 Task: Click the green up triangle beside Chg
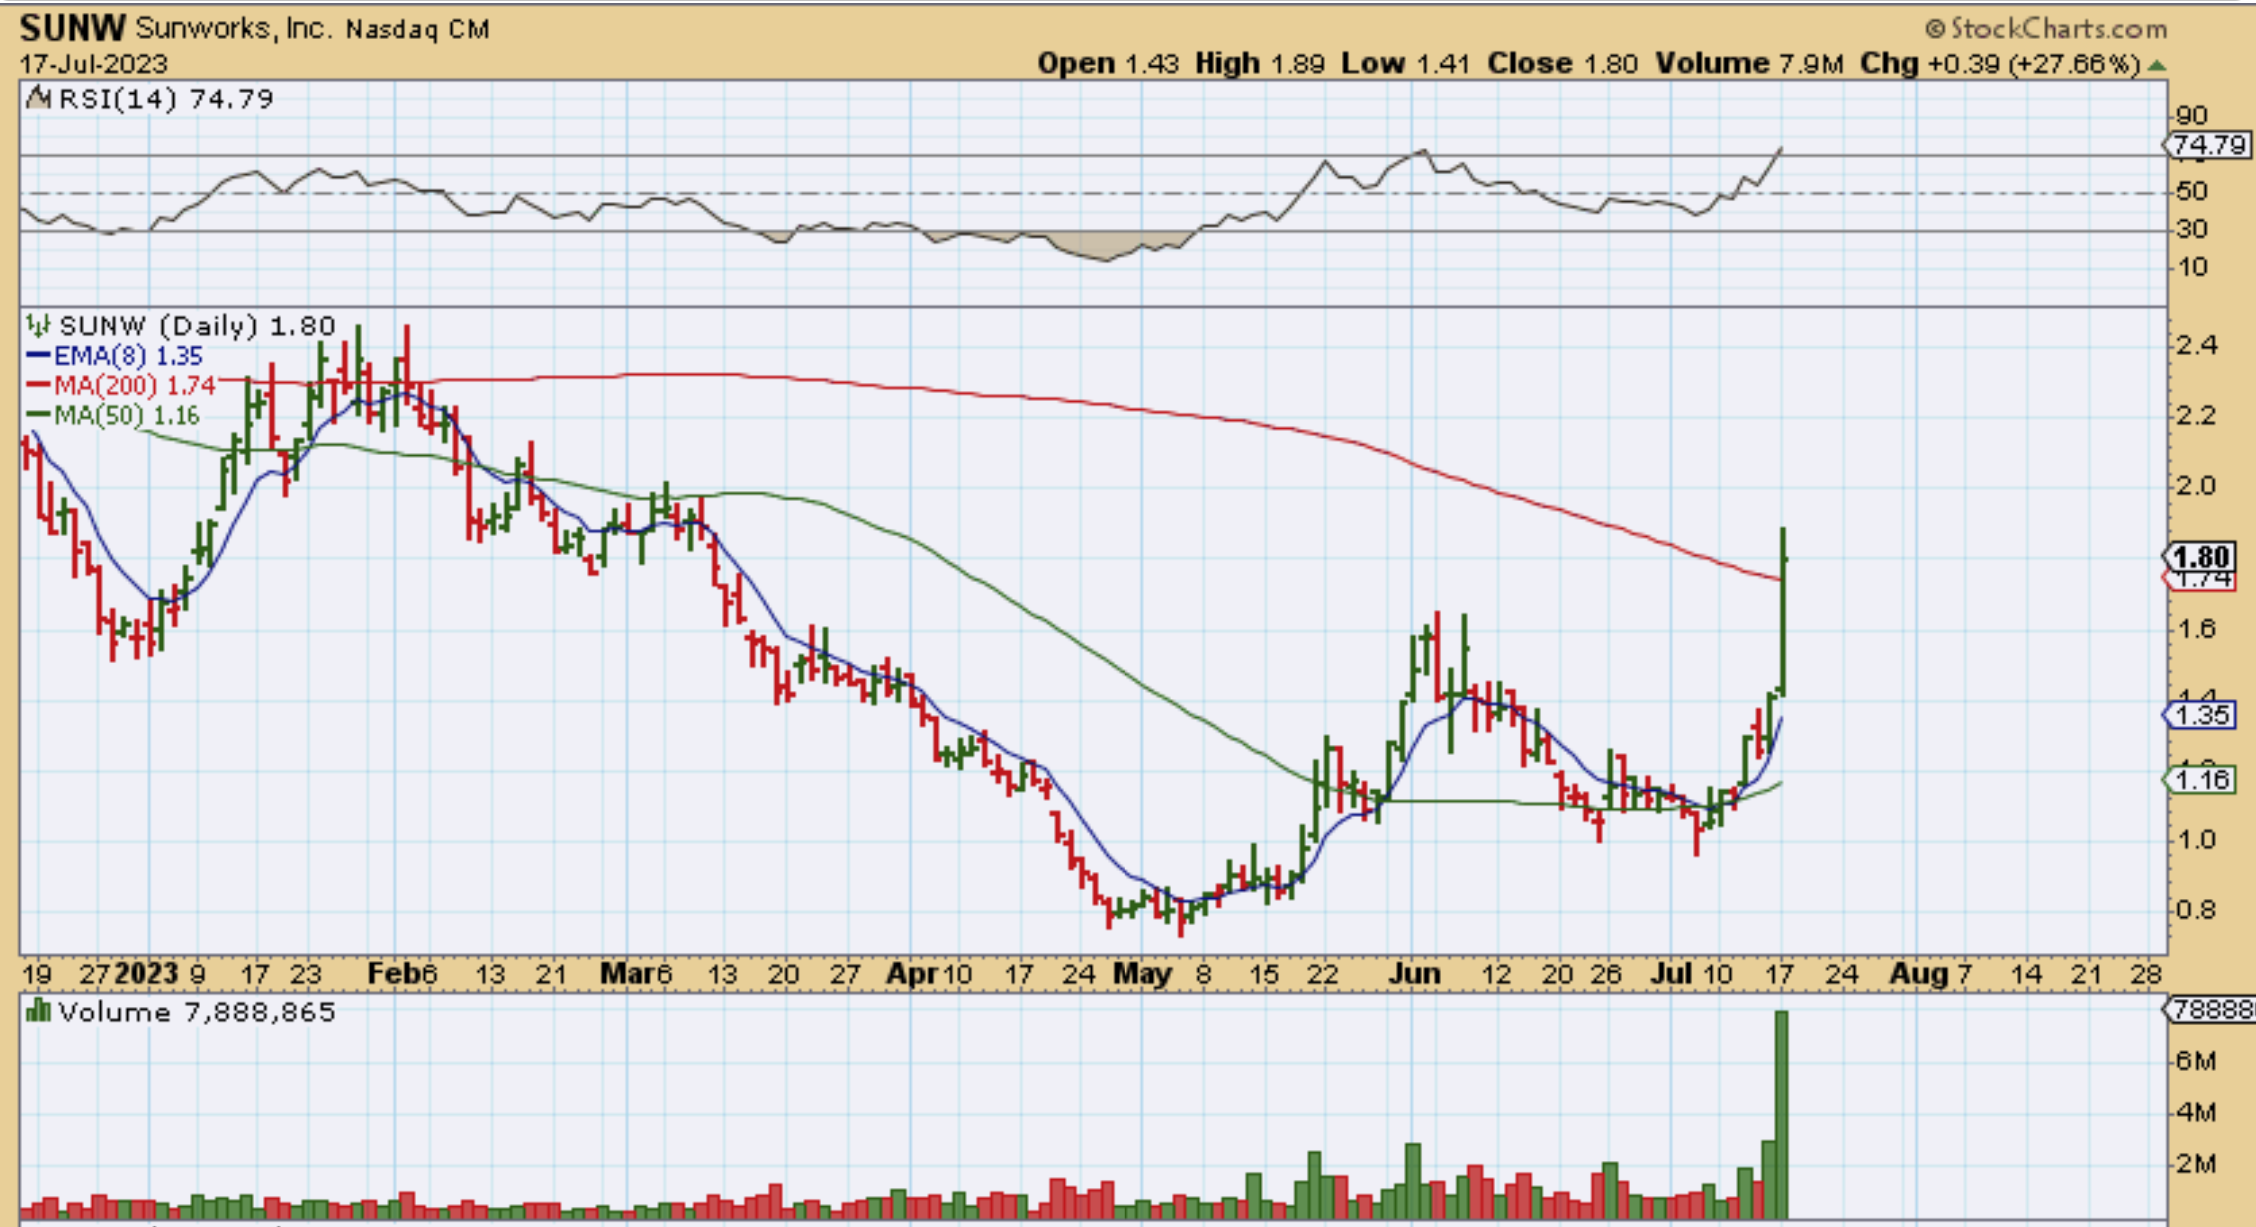pos(2157,65)
